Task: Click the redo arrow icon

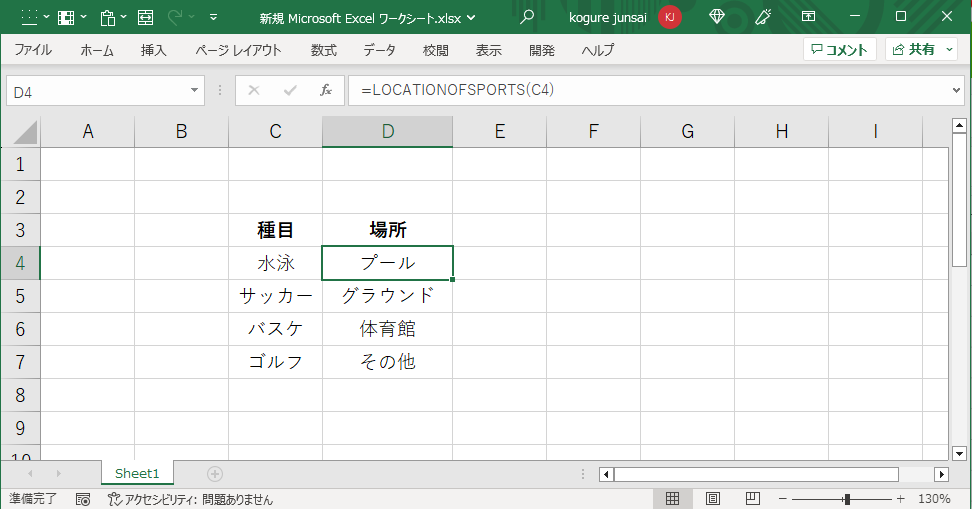Action: coord(174,17)
